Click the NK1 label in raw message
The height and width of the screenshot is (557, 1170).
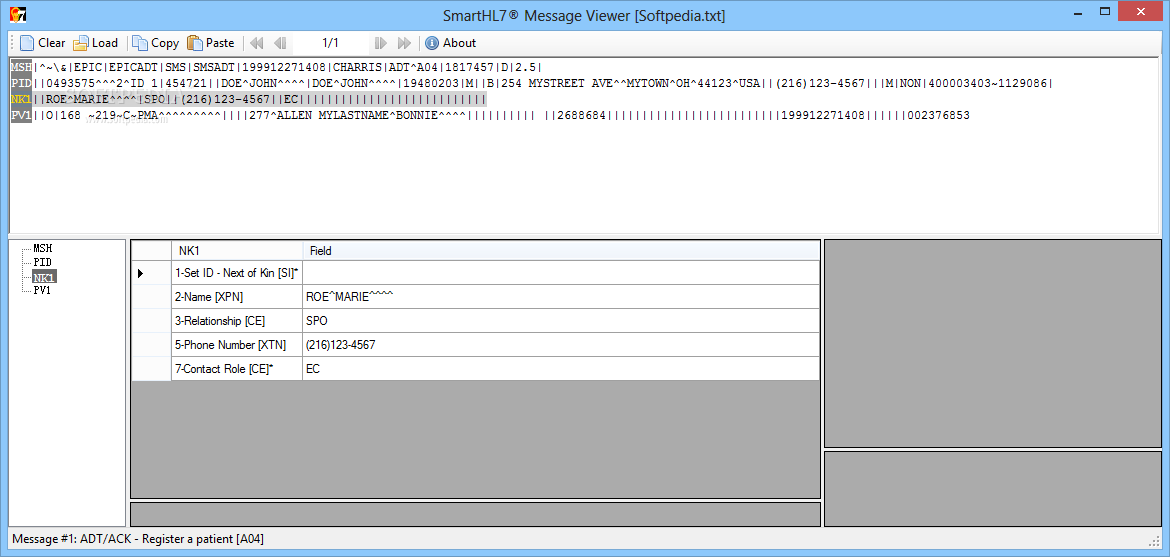pos(21,99)
